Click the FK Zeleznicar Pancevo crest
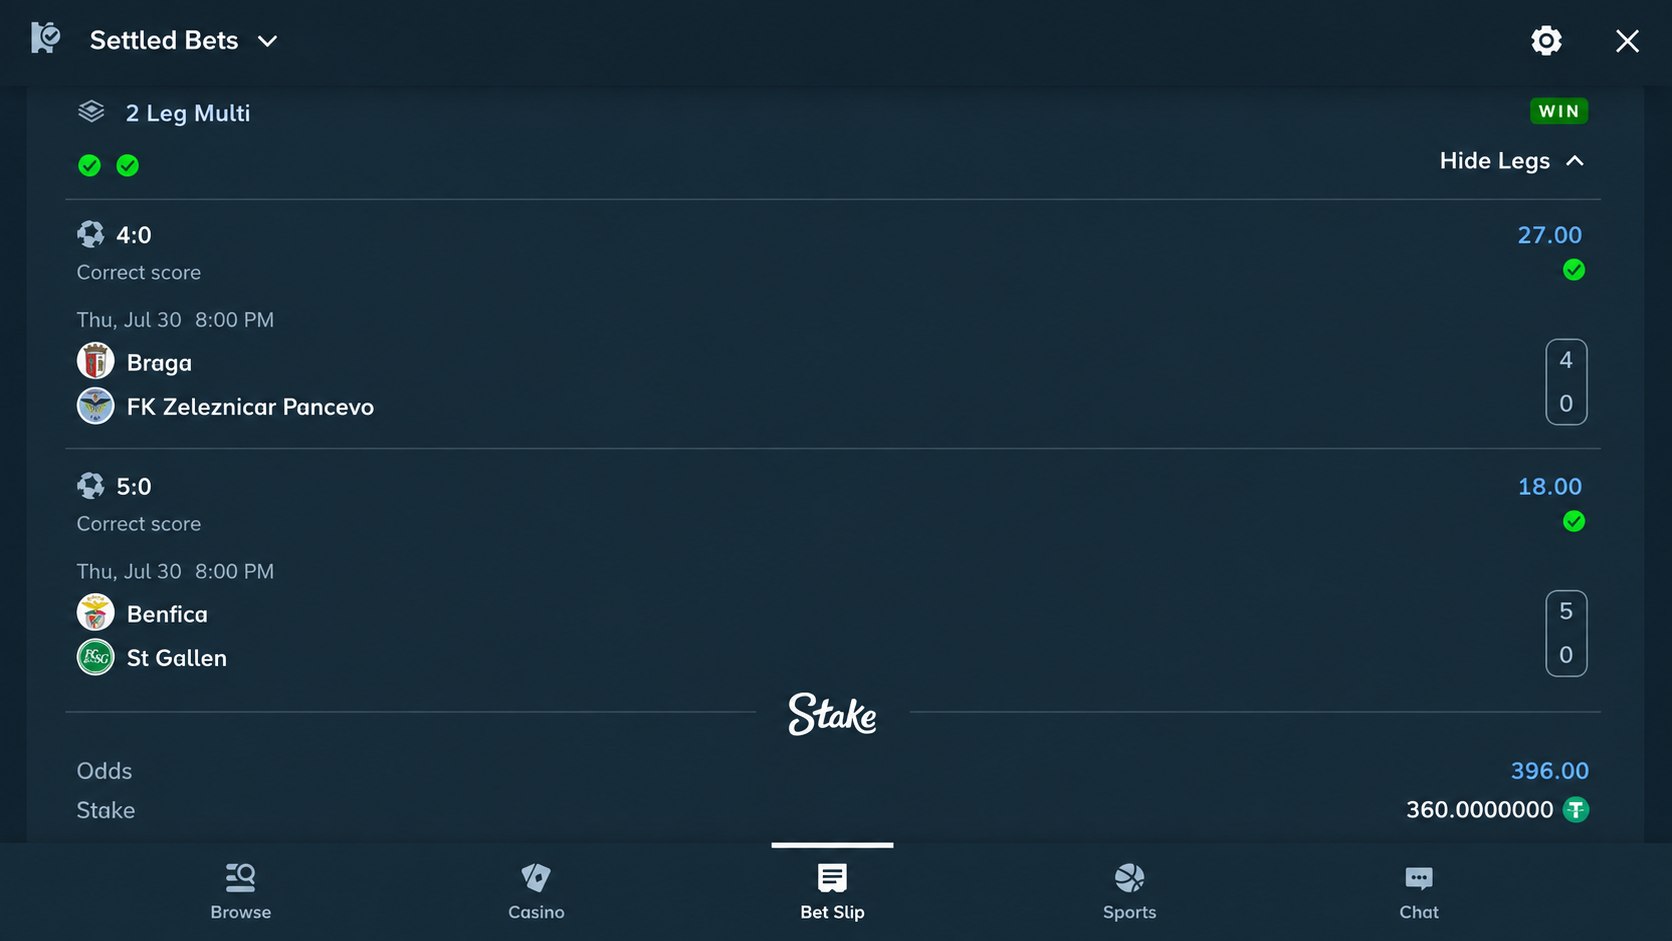 [96, 405]
